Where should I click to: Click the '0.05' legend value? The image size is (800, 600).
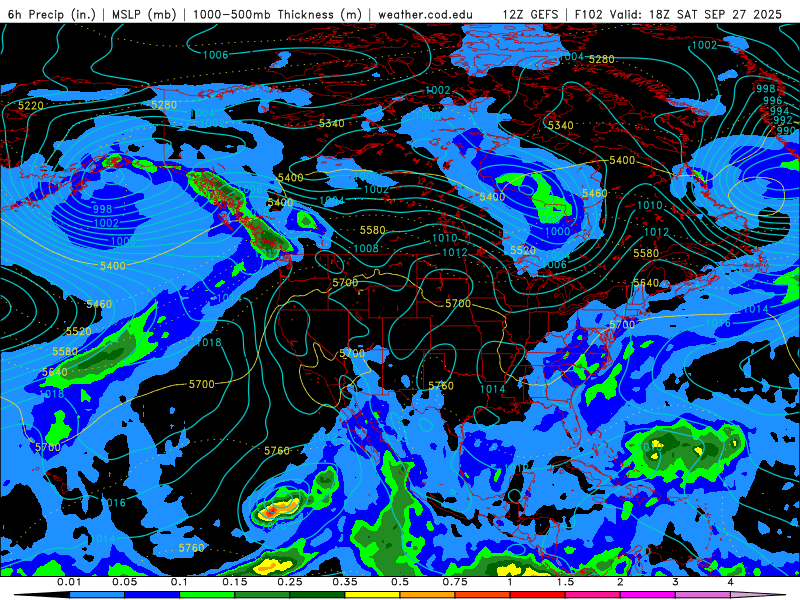pos(124,582)
